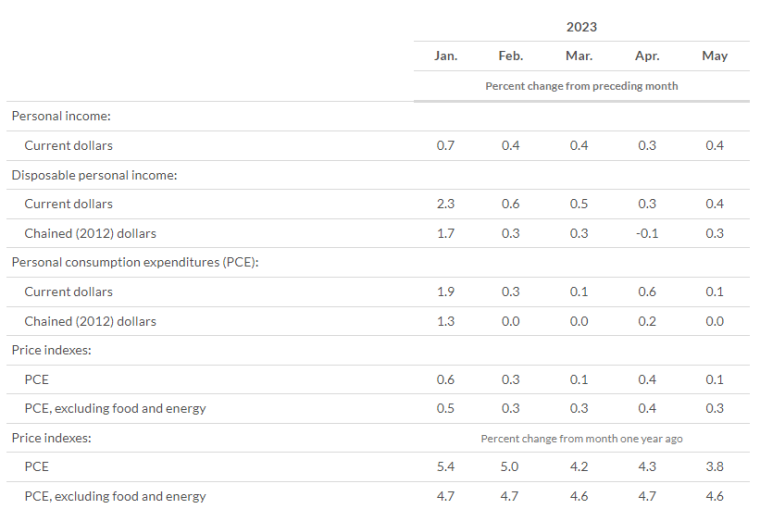Click the May year-over-year PCE value 3.8

tap(714, 466)
